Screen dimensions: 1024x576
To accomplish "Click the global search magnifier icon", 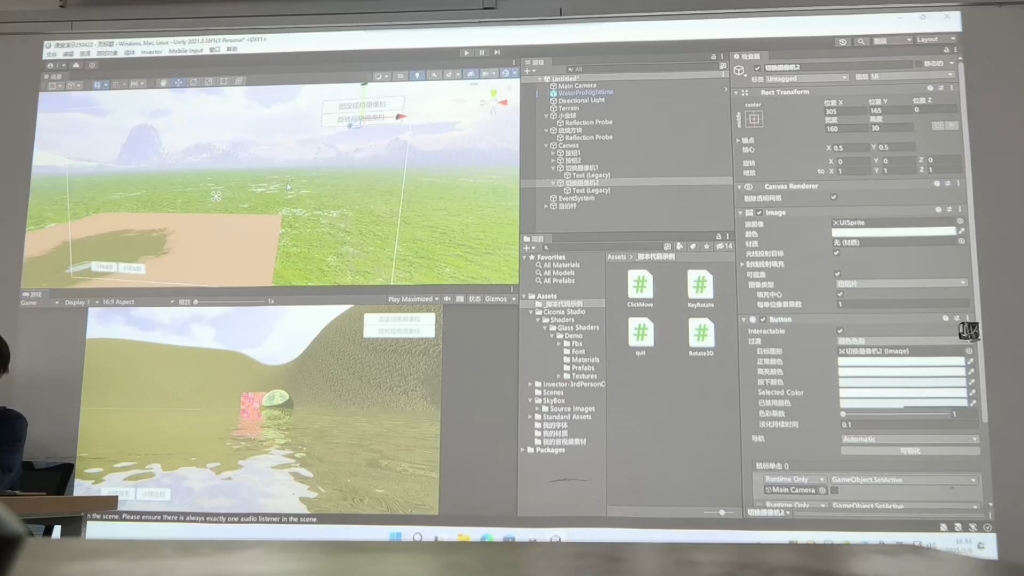I will click(x=861, y=41).
